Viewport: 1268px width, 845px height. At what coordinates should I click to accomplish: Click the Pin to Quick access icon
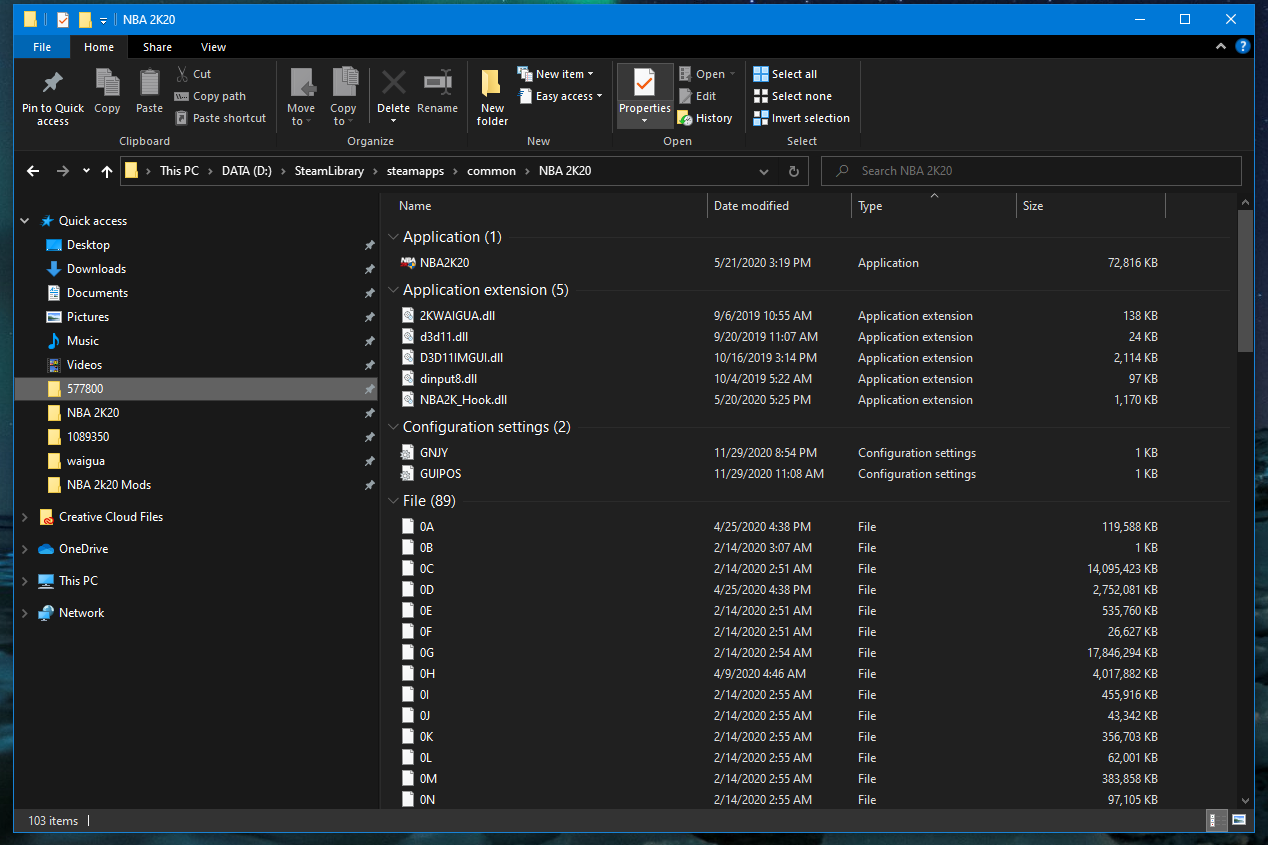[53, 83]
